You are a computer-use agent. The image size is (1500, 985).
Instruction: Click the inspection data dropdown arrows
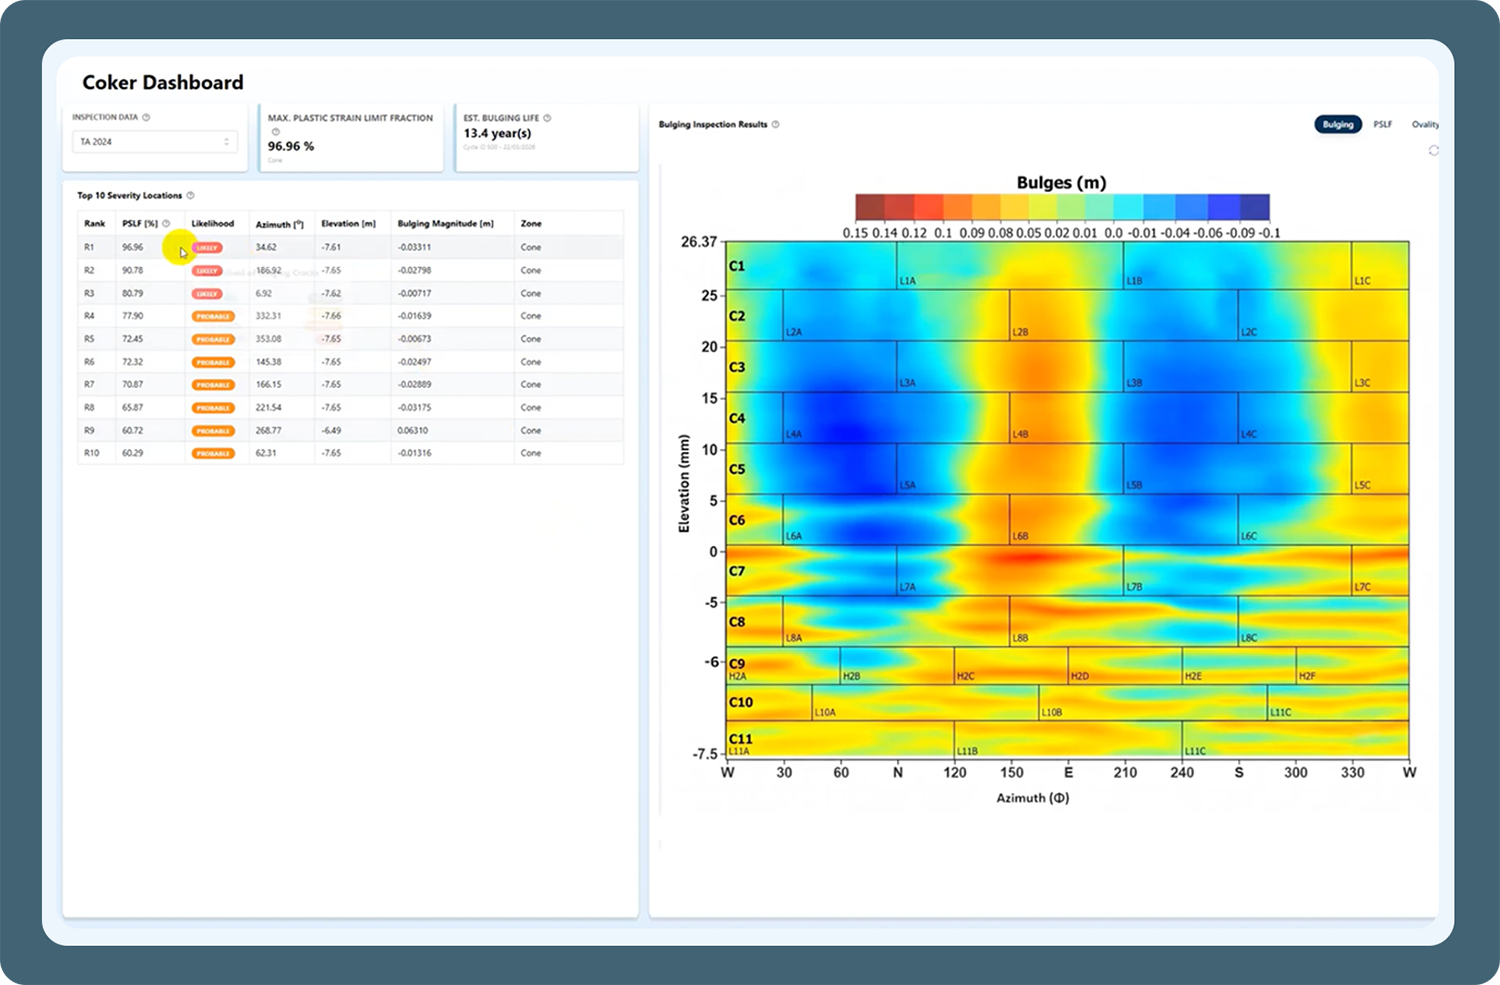(x=227, y=142)
